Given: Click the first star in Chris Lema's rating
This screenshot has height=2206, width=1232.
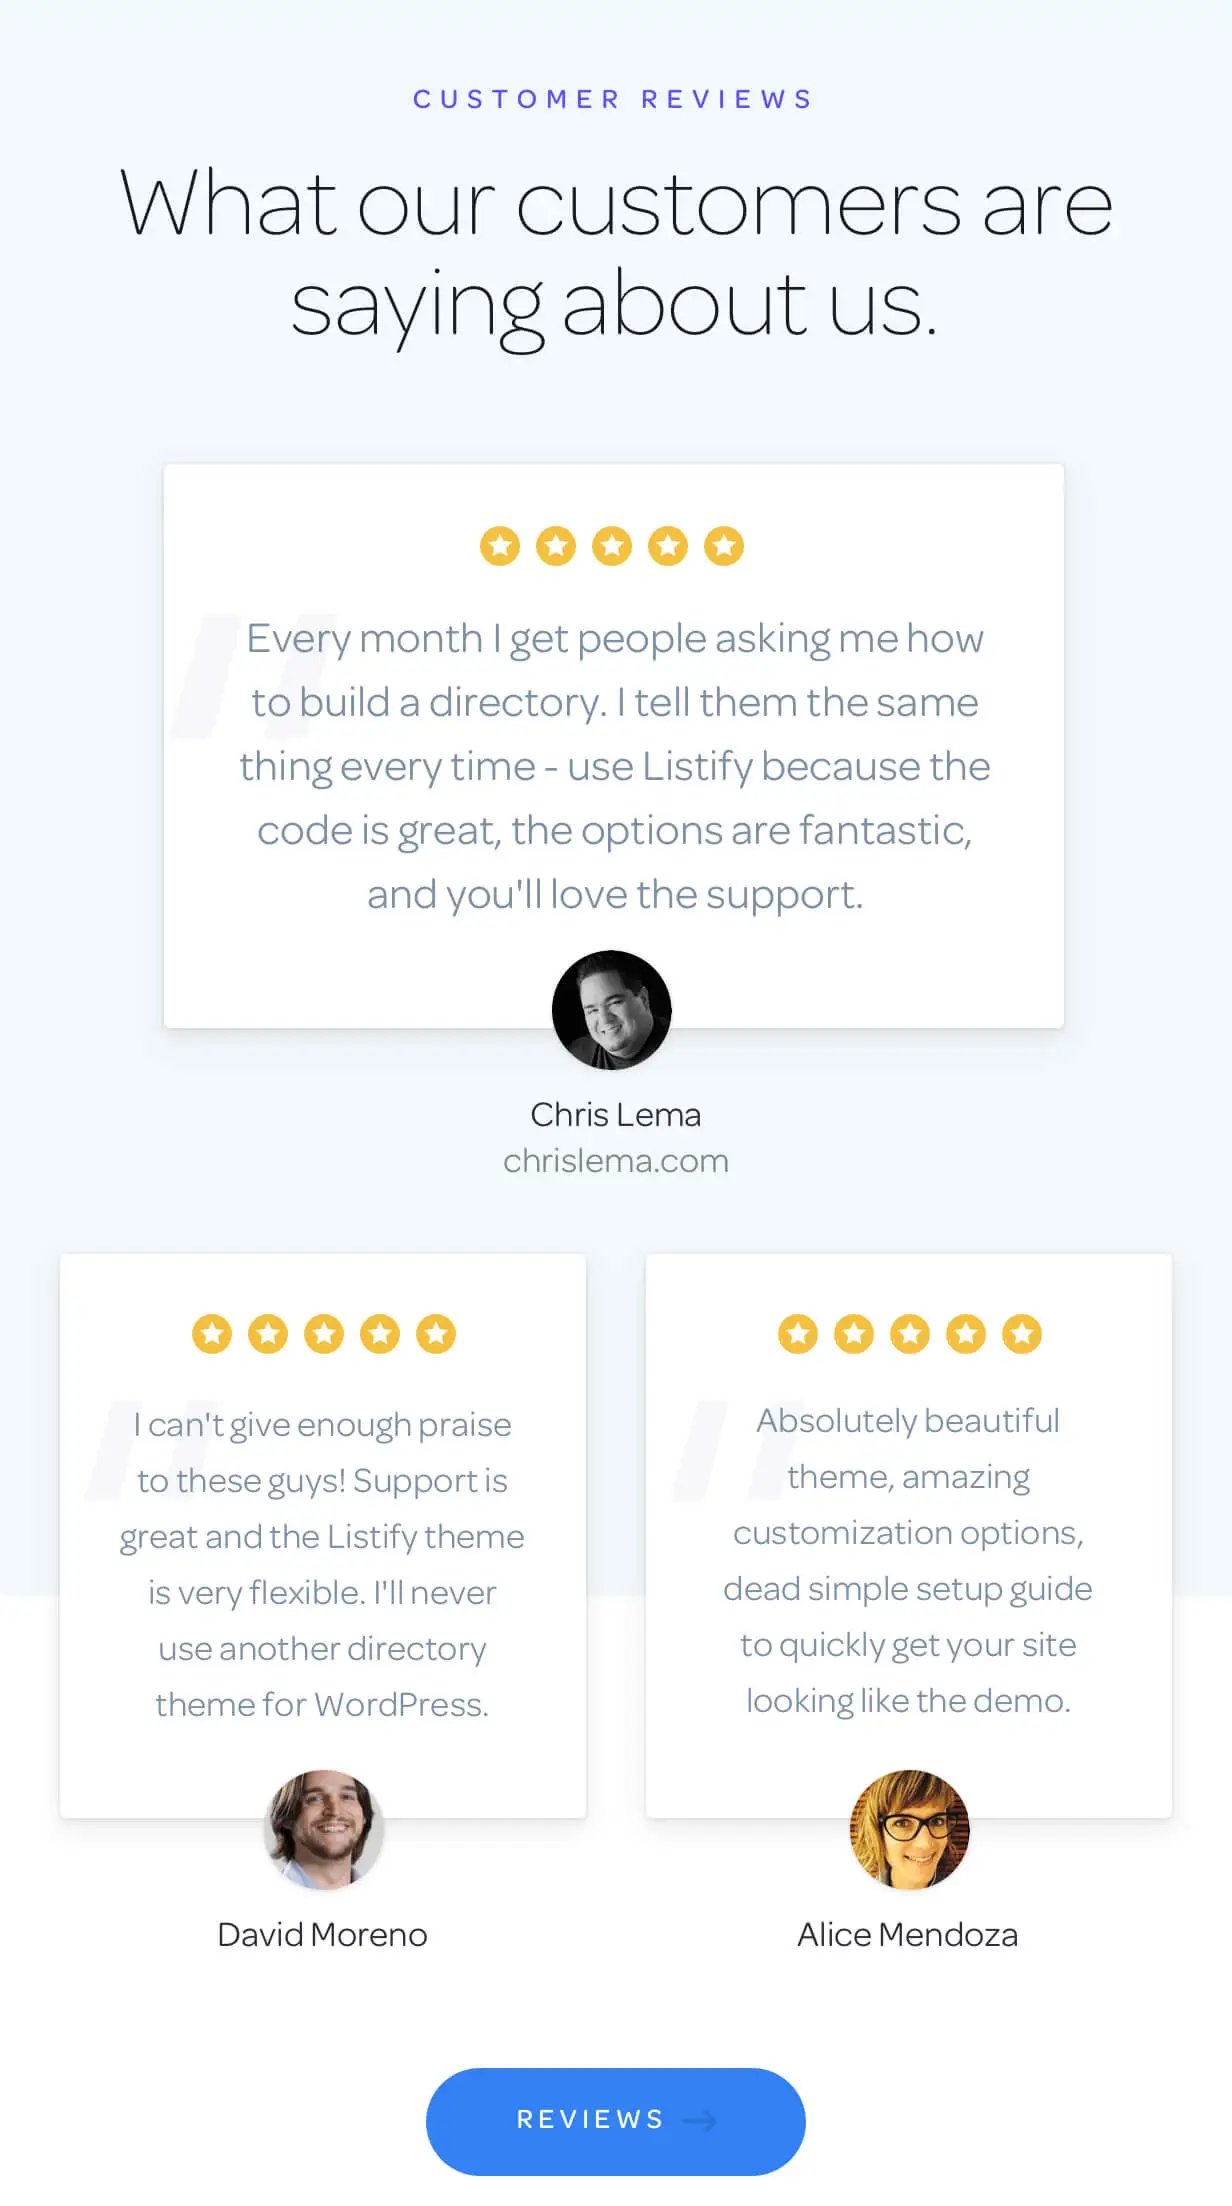Looking at the screenshot, I should 500,545.
